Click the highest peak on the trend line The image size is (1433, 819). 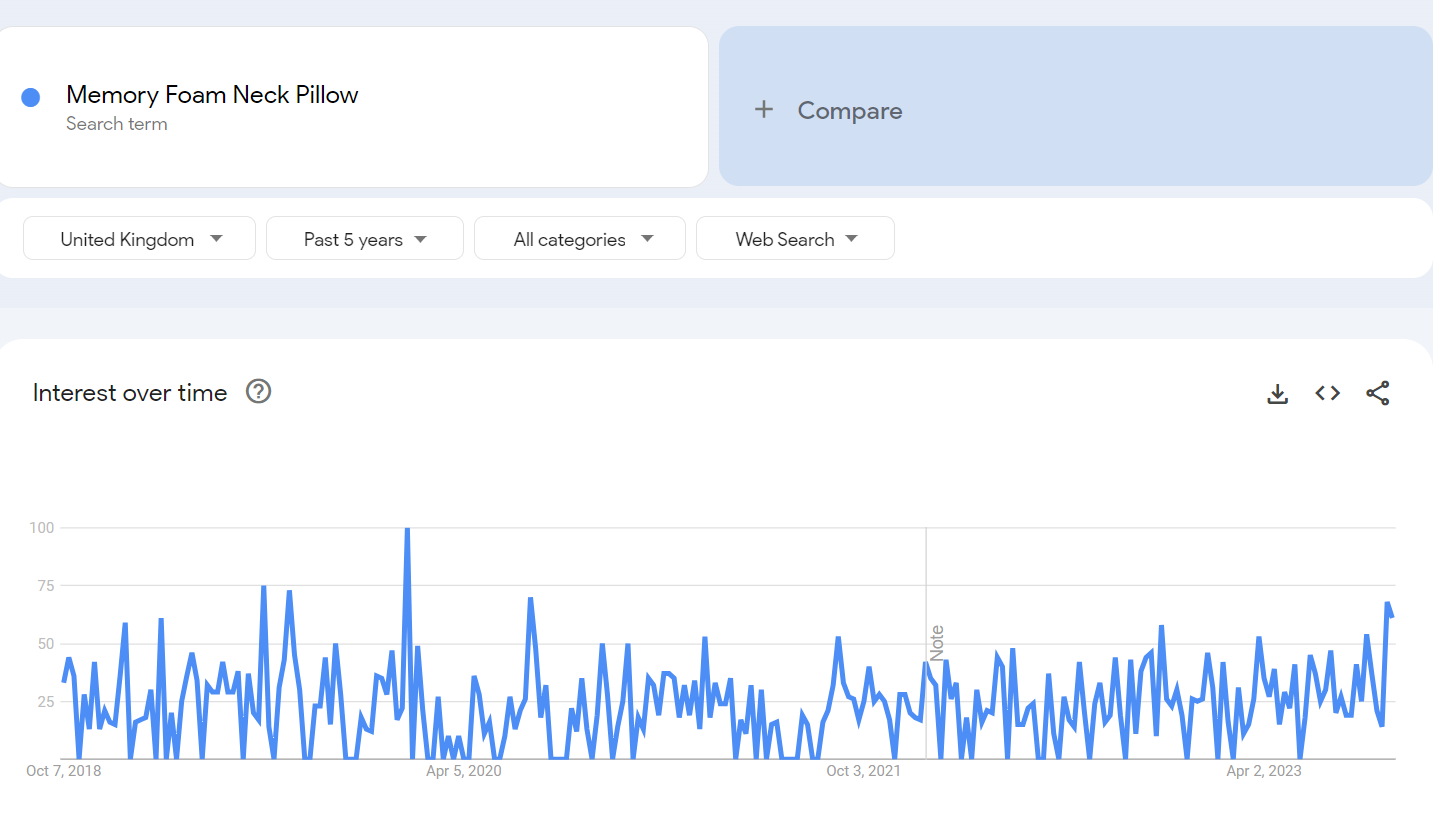tap(407, 530)
